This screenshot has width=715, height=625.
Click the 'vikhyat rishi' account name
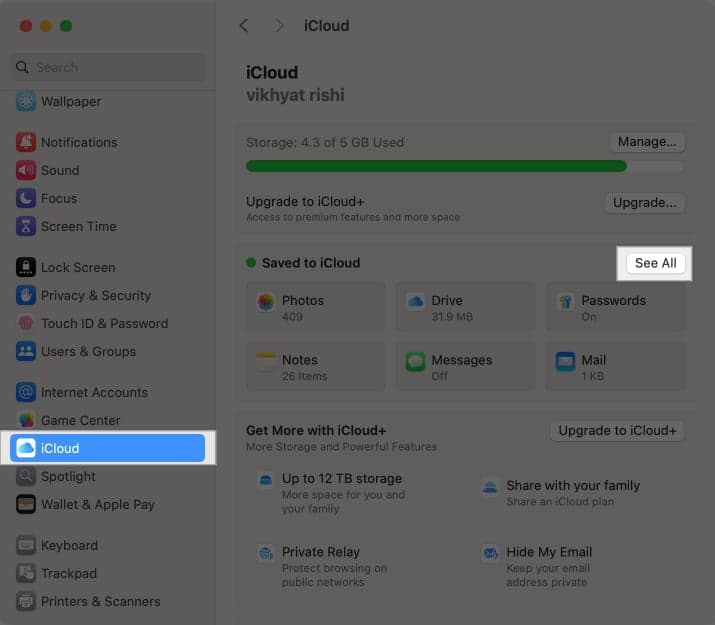pyautogui.click(x=295, y=95)
